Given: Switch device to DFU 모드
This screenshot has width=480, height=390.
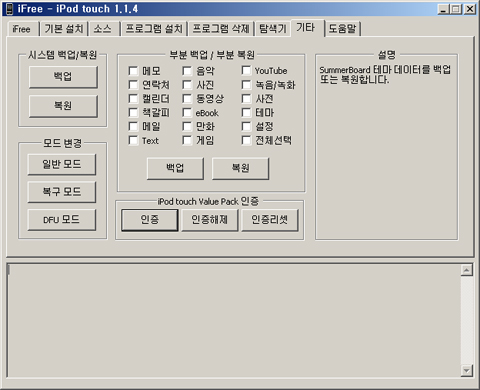Looking at the screenshot, I should [x=62, y=220].
